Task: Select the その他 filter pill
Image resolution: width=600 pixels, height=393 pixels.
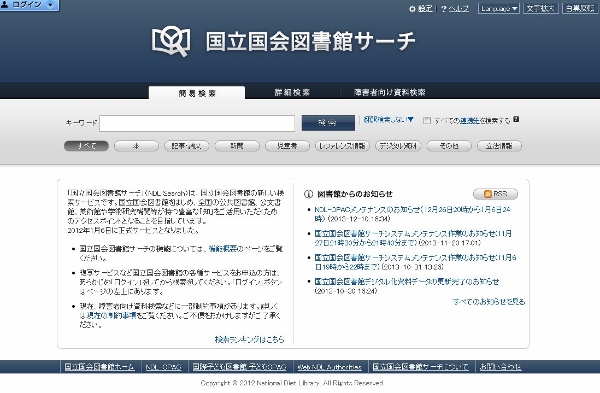Action: click(x=449, y=146)
